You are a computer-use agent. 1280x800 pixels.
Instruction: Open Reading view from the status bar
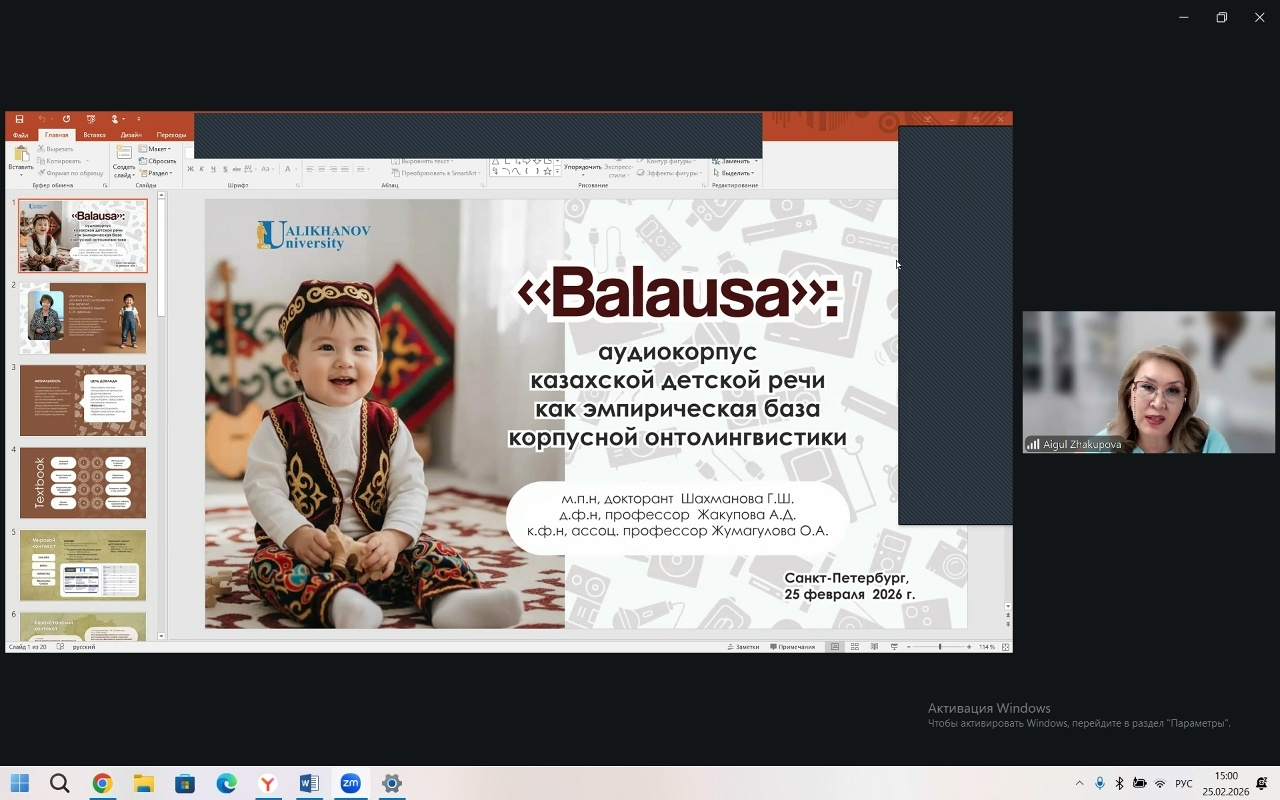coord(875,646)
